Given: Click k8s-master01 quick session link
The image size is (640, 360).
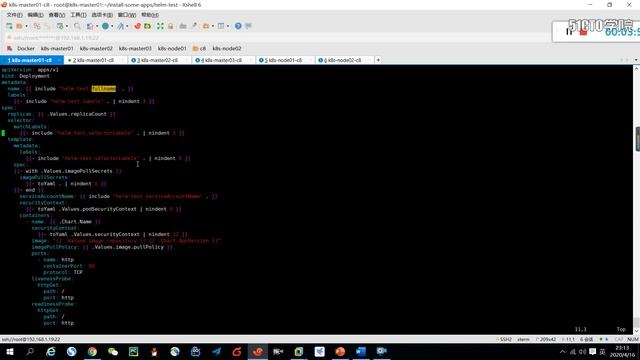Looking at the screenshot, I should pos(57,49).
